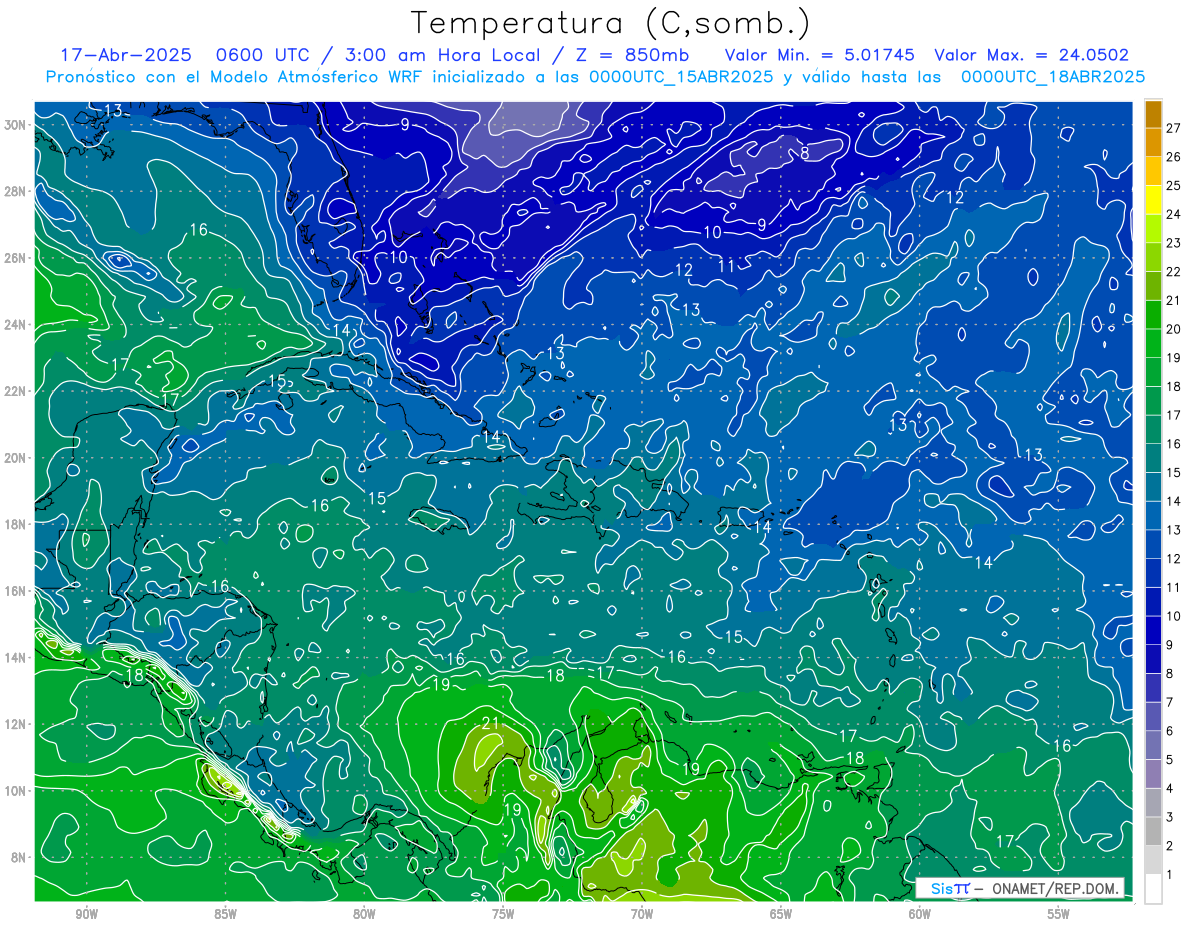
Task: Click the SisTT ONAMET/REP.DOM. logo box
Action: (x=1019, y=888)
